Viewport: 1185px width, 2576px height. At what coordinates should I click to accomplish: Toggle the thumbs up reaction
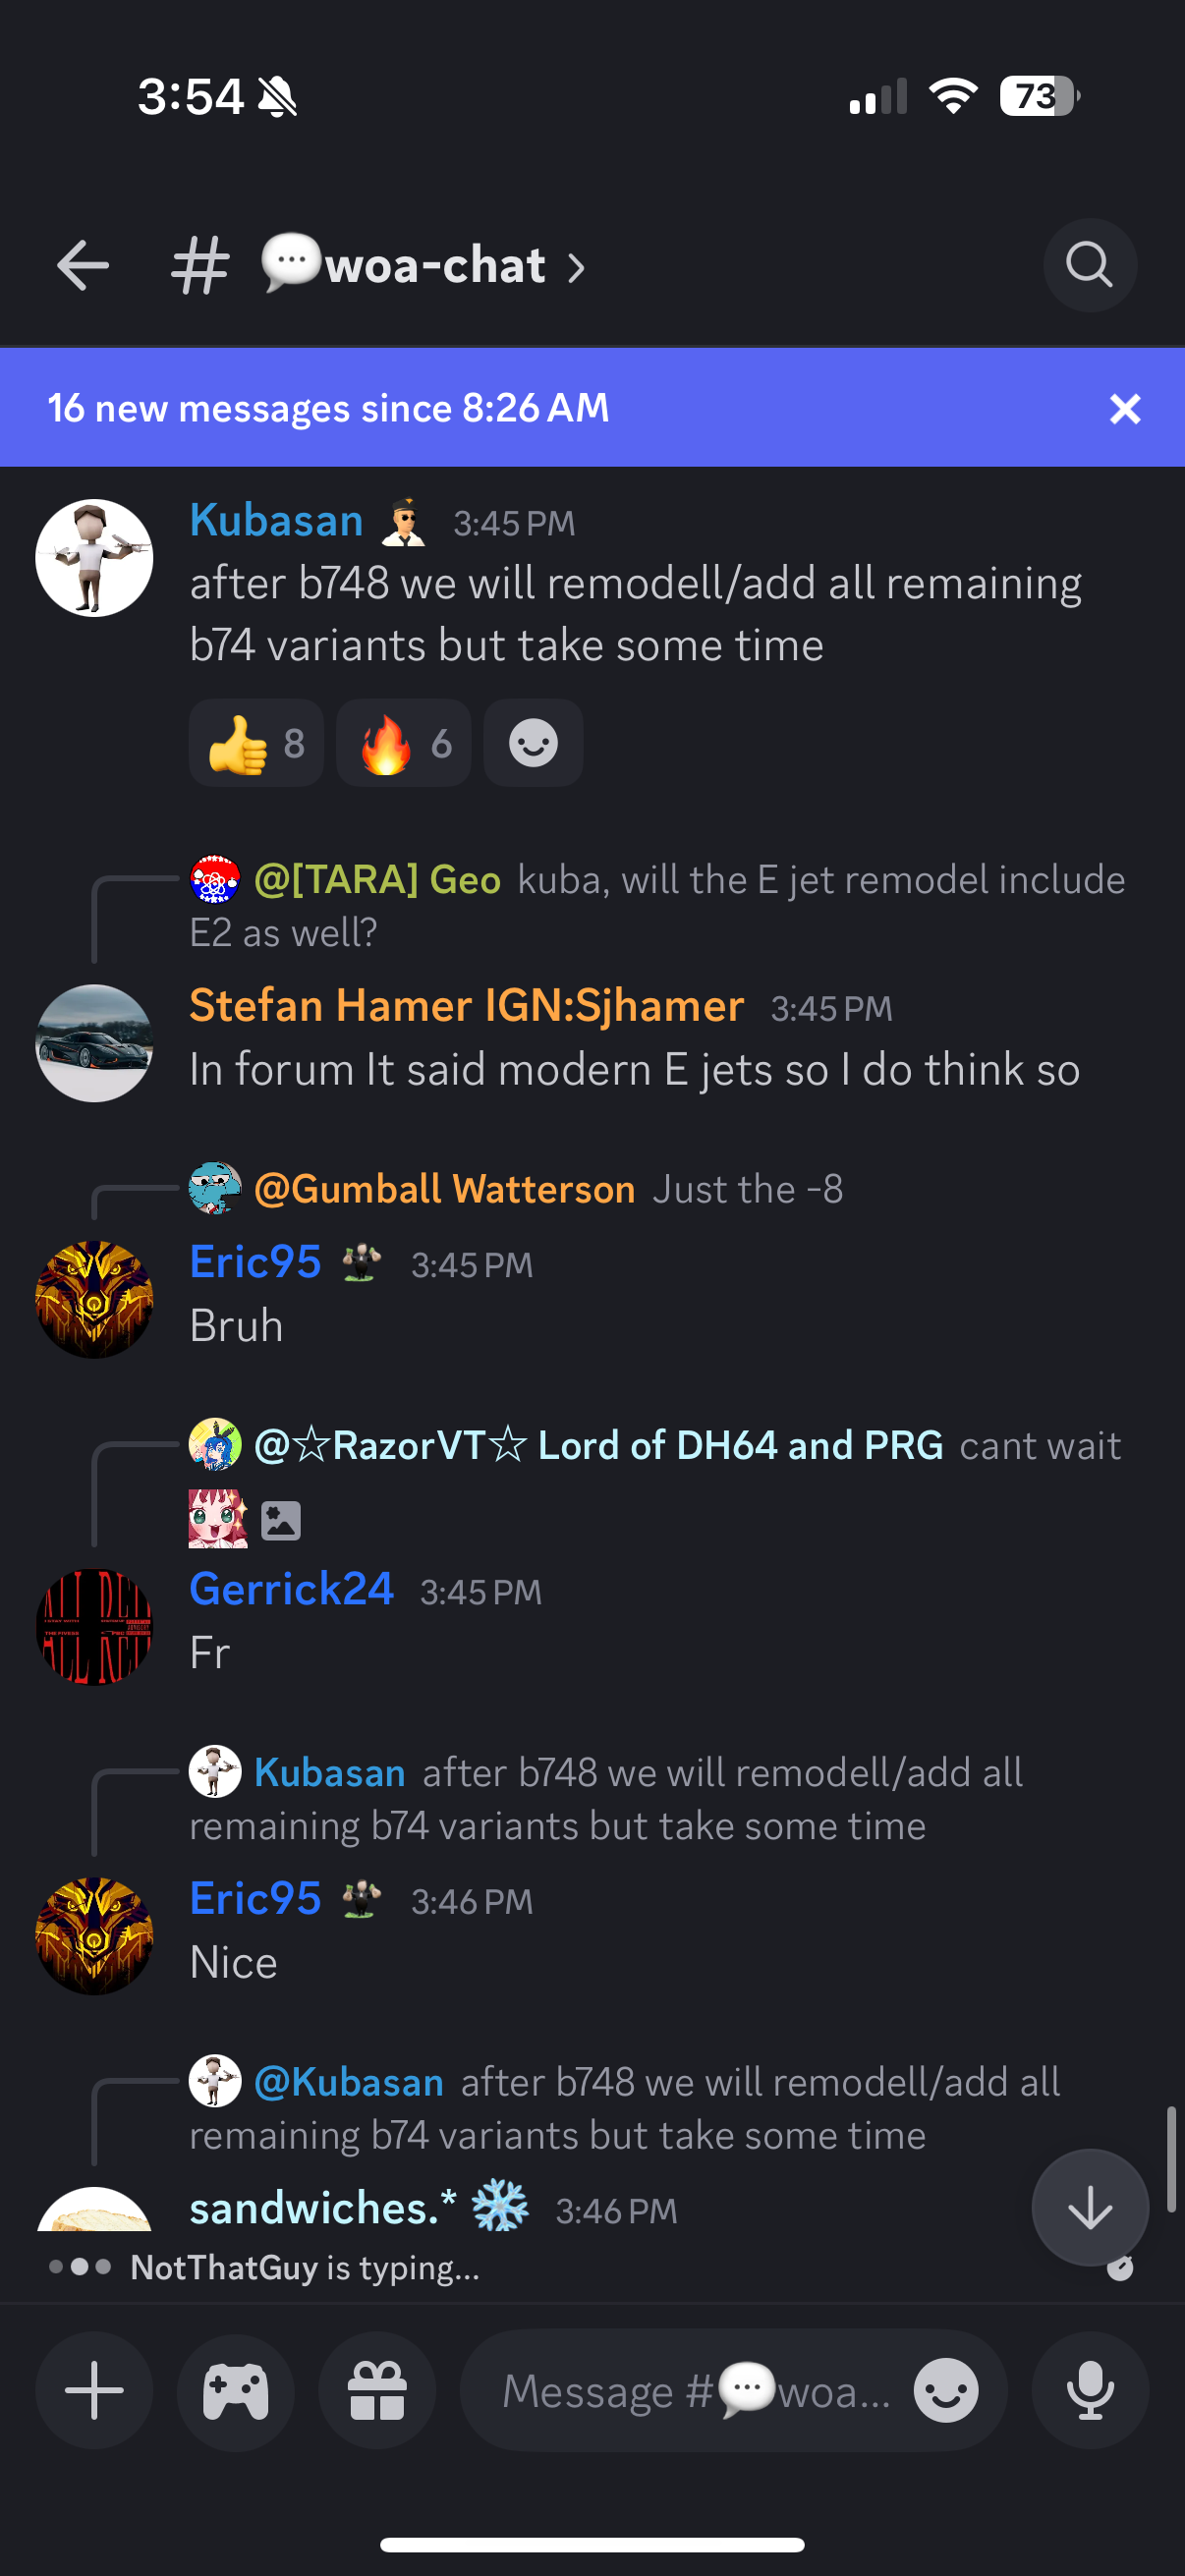[x=256, y=743]
